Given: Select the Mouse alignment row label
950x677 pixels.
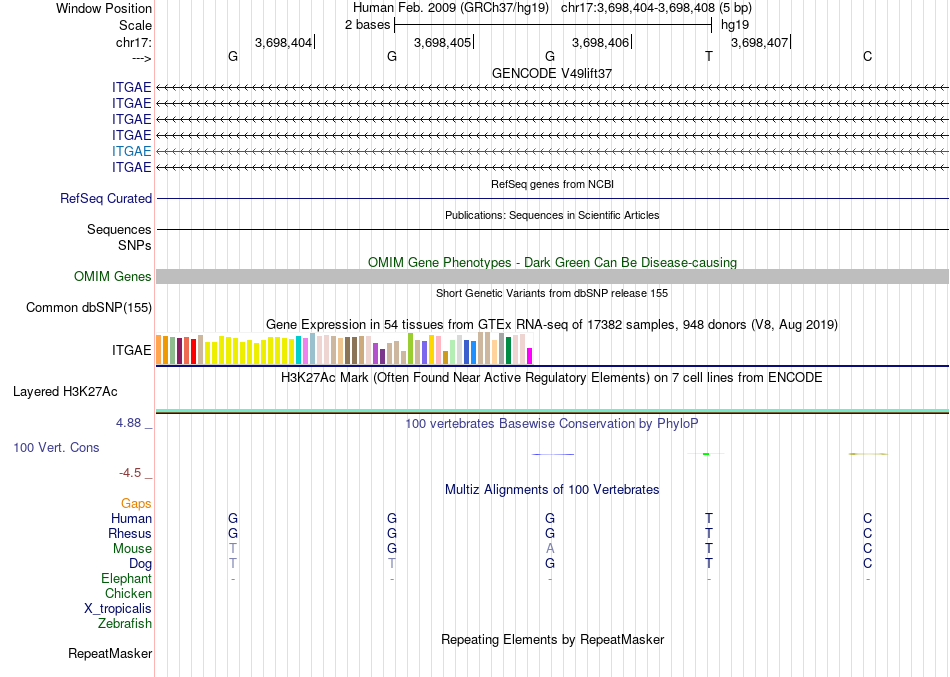Looking at the screenshot, I should click(132, 549).
